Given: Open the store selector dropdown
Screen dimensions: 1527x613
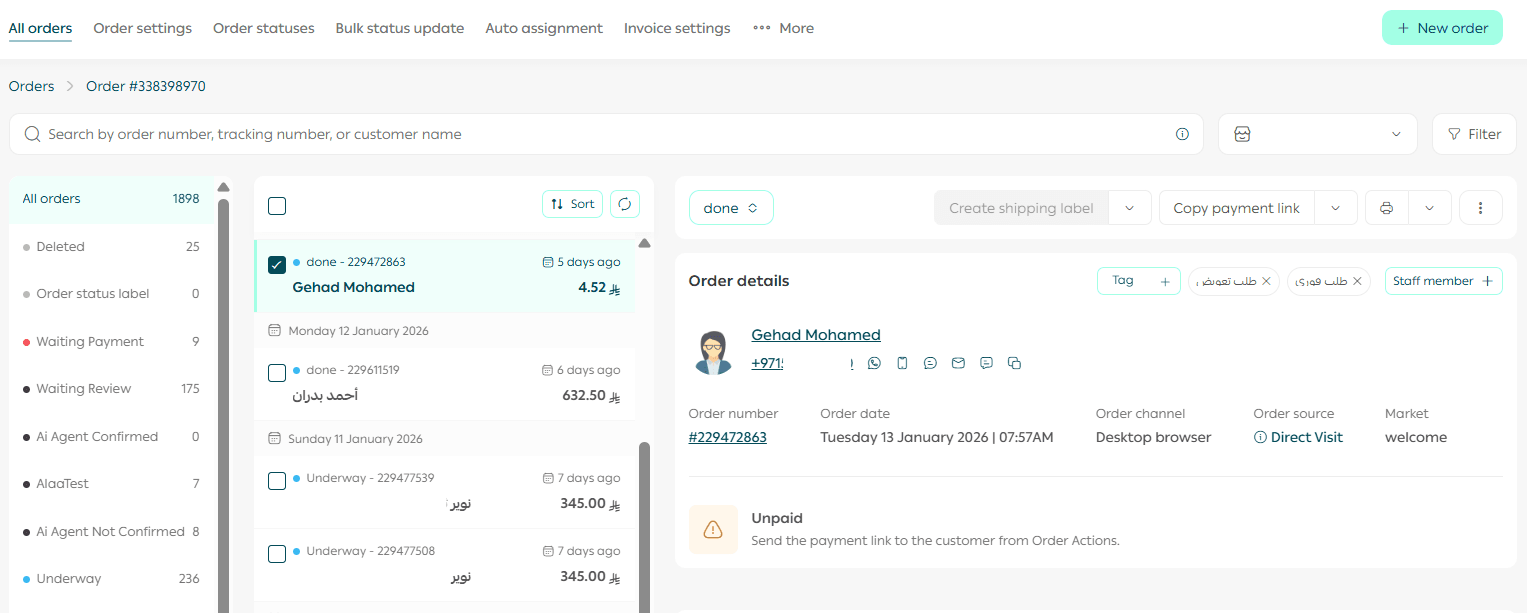Looking at the screenshot, I should [1317, 134].
